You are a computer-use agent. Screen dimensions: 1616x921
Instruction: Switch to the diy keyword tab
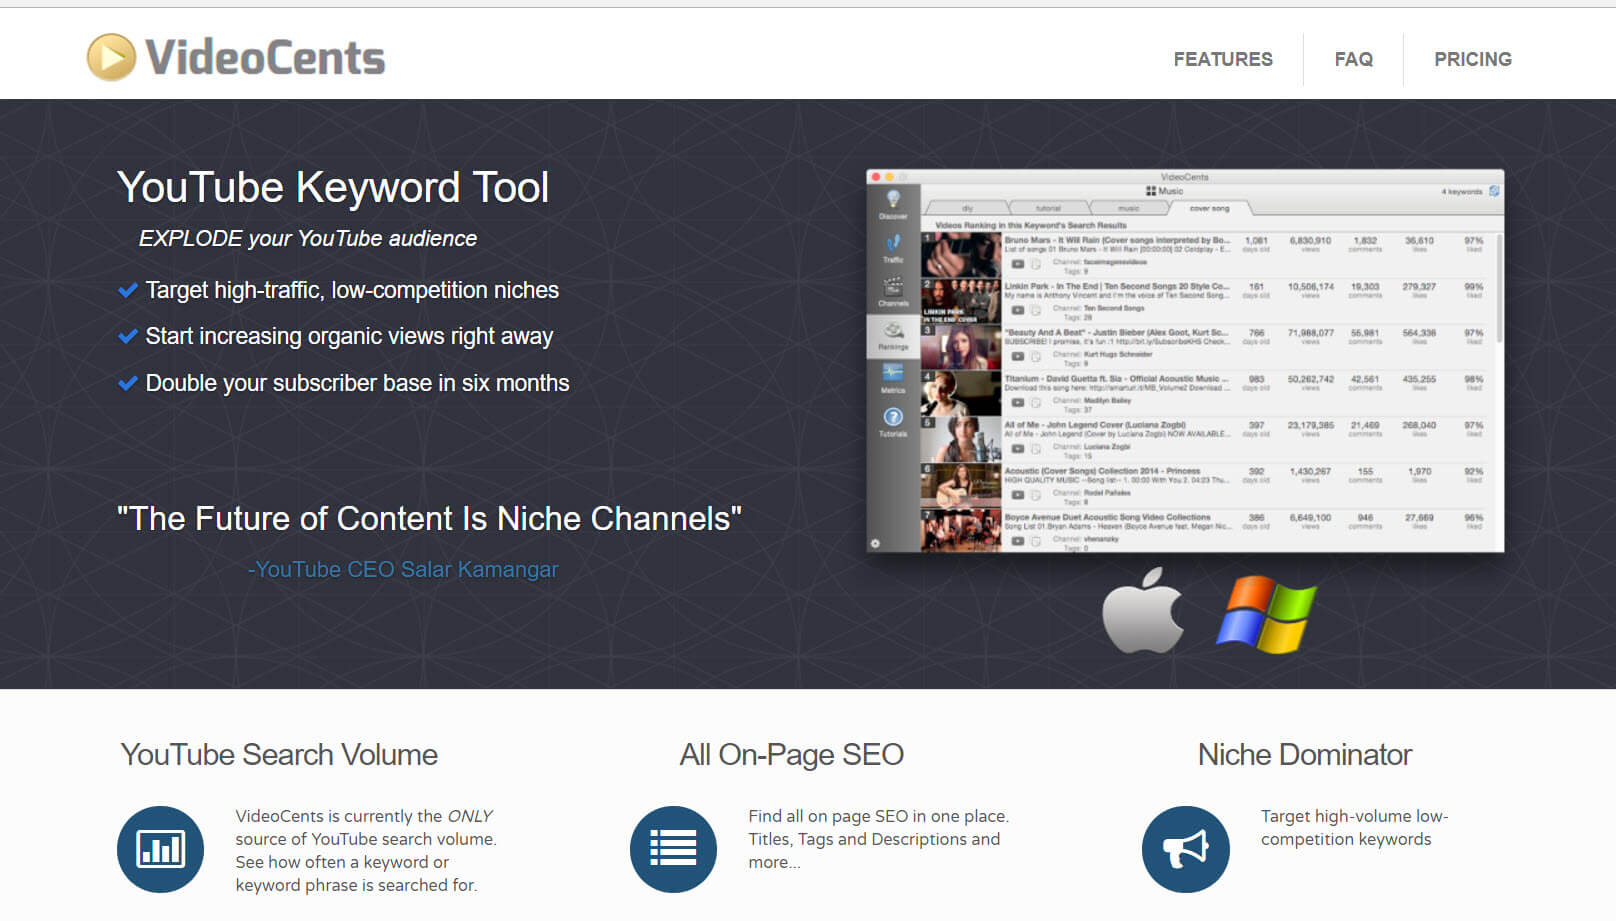(967, 208)
